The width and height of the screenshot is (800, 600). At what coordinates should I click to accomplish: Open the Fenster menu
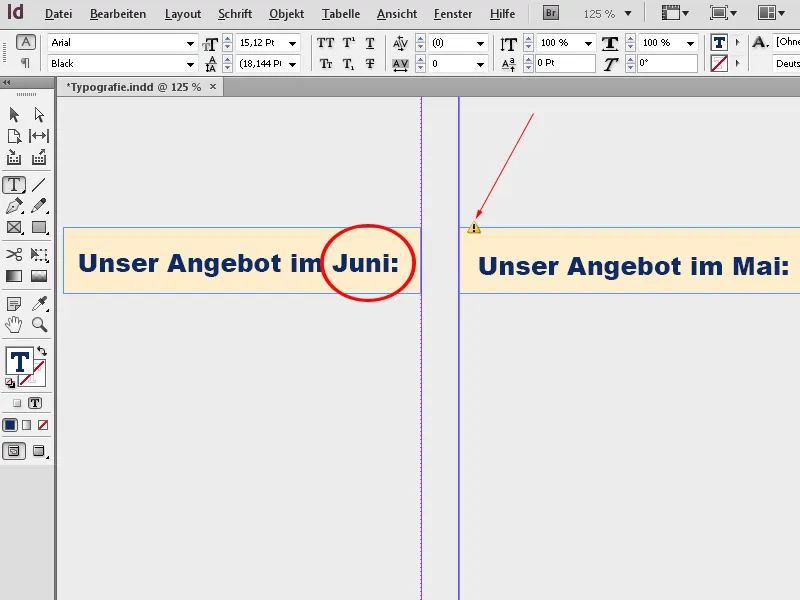[x=453, y=14]
